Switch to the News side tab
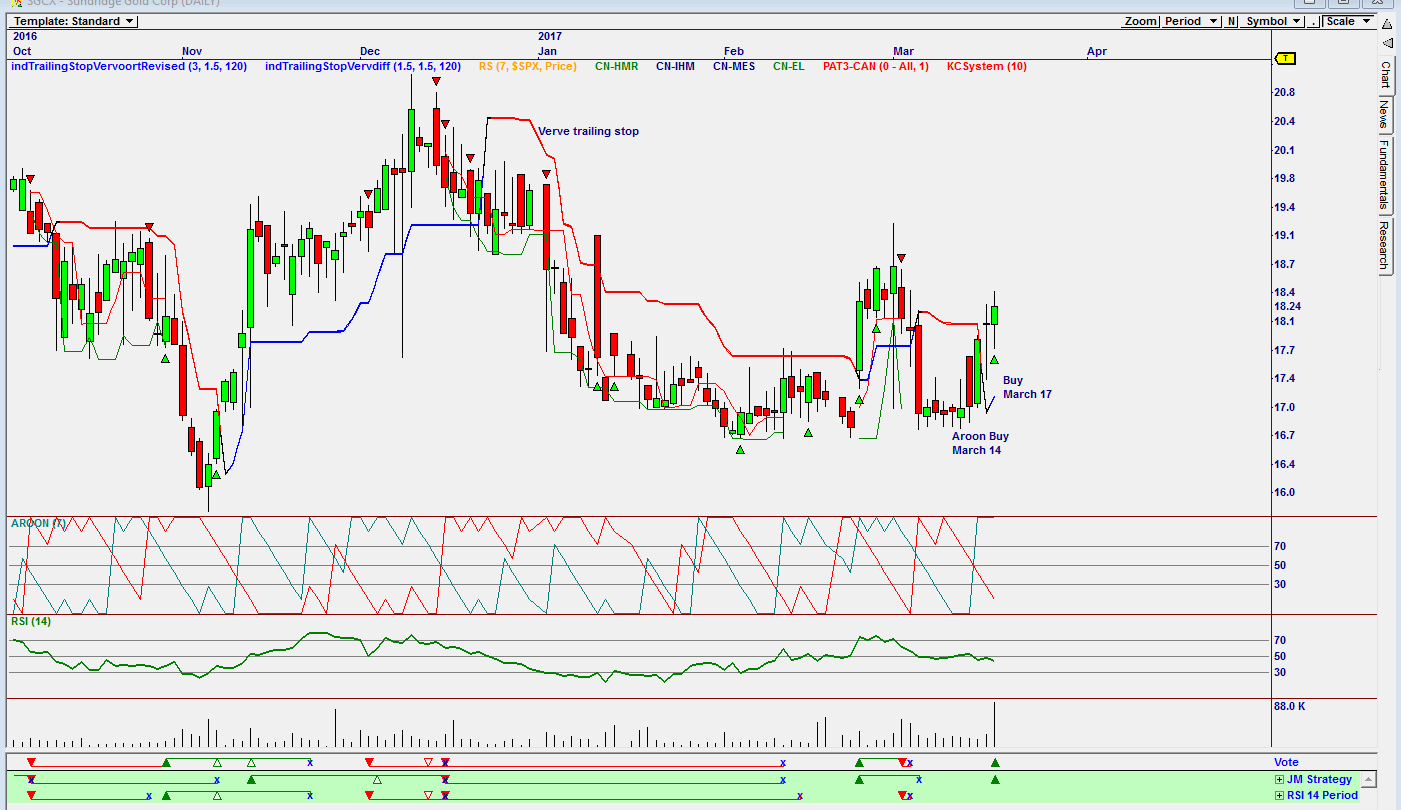This screenshot has height=810, width=1401. (x=1385, y=114)
